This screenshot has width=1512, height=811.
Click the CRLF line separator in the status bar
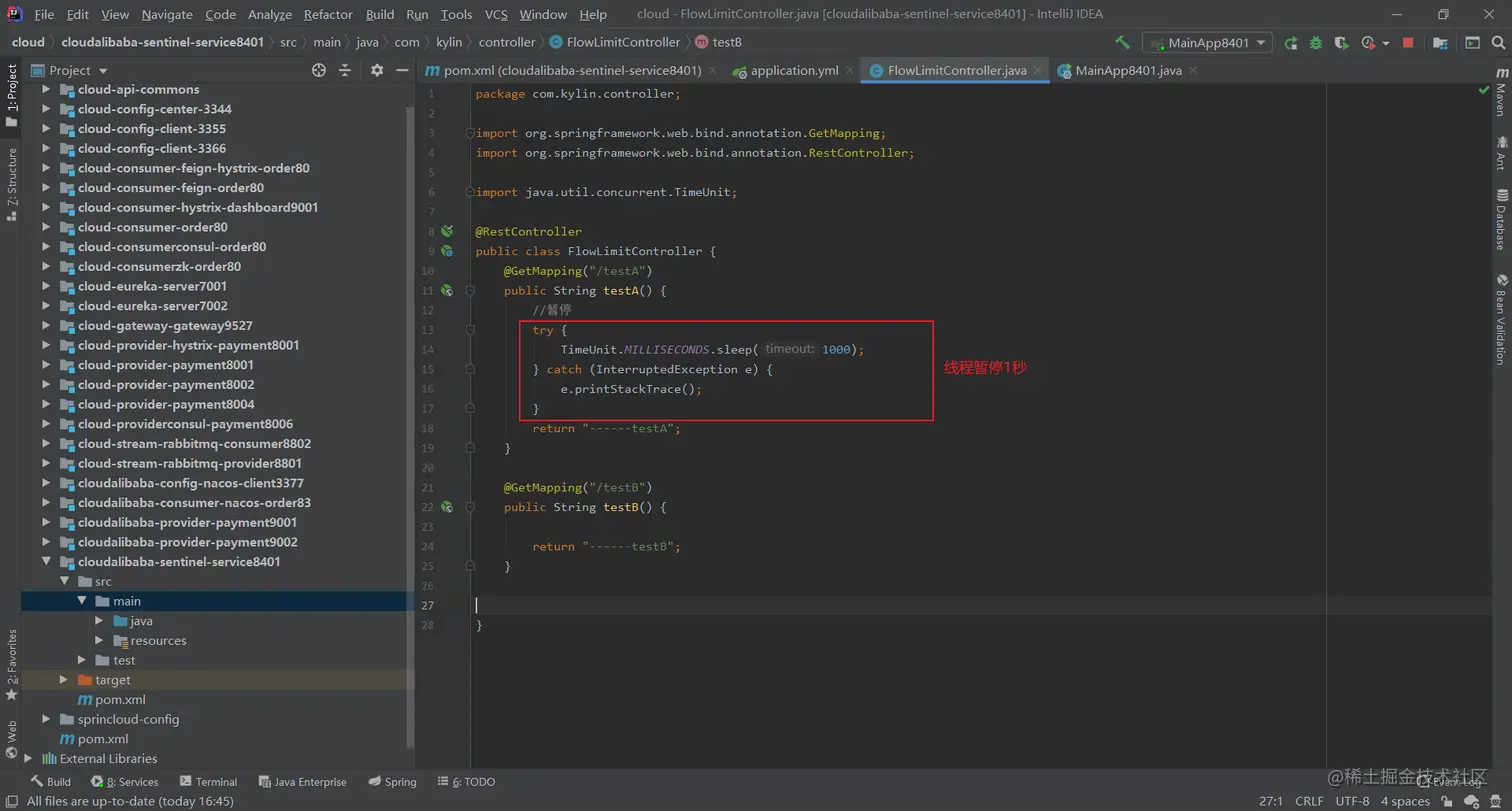click(x=1309, y=801)
